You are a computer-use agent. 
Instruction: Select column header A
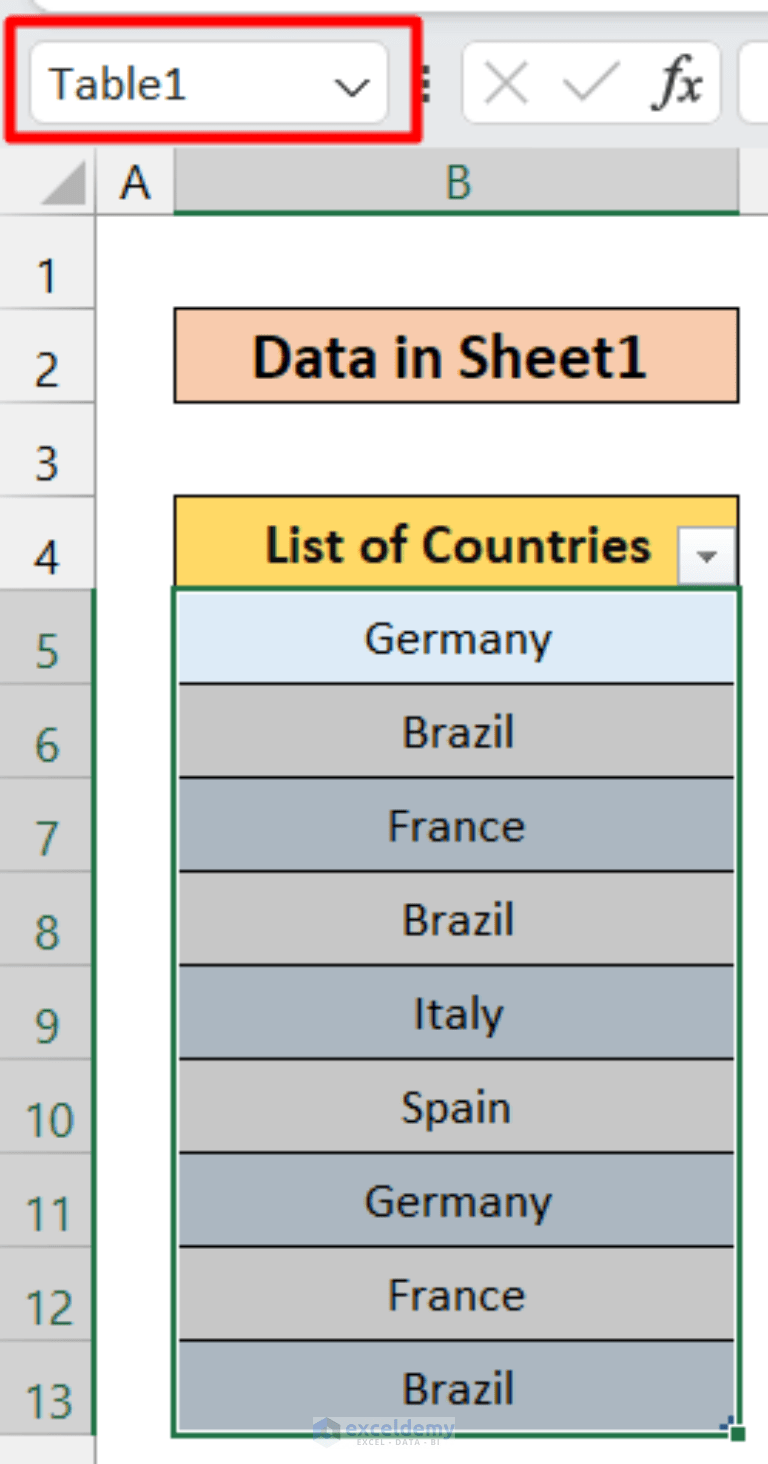point(133,183)
